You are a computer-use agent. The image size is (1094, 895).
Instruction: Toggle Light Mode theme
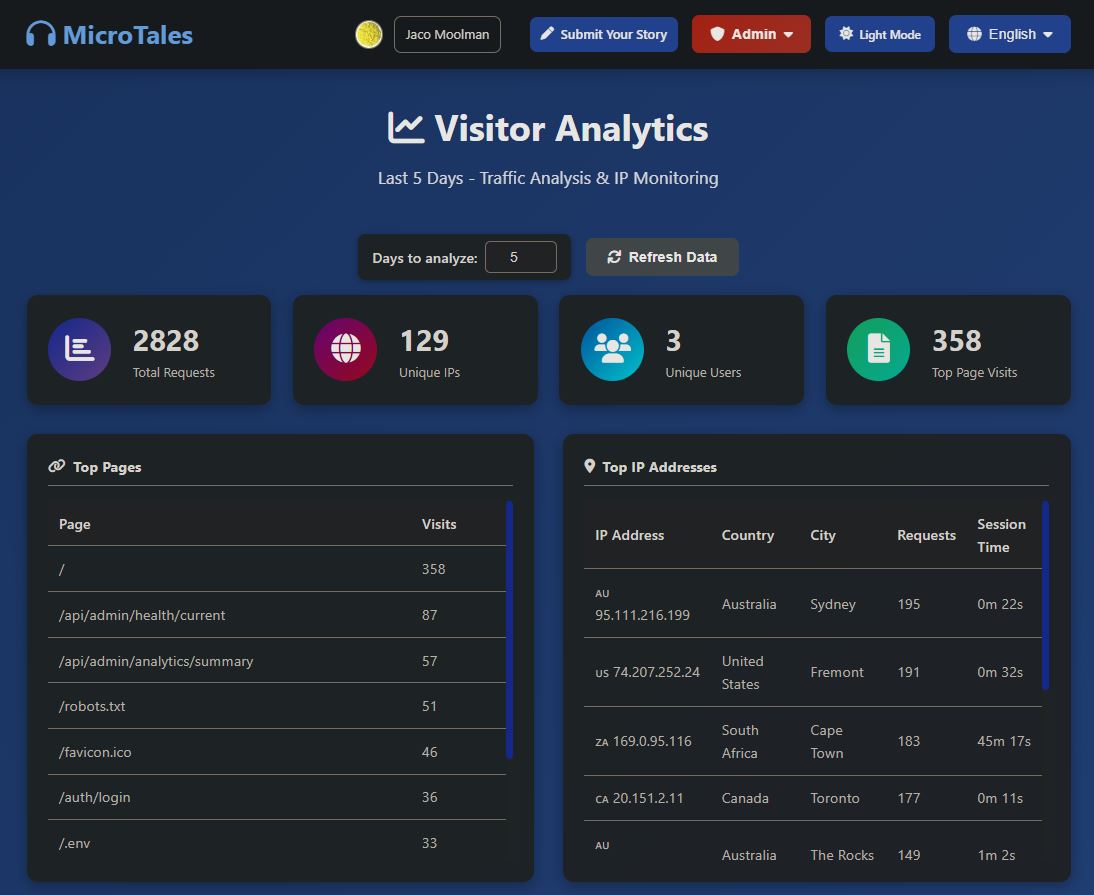(x=879, y=34)
